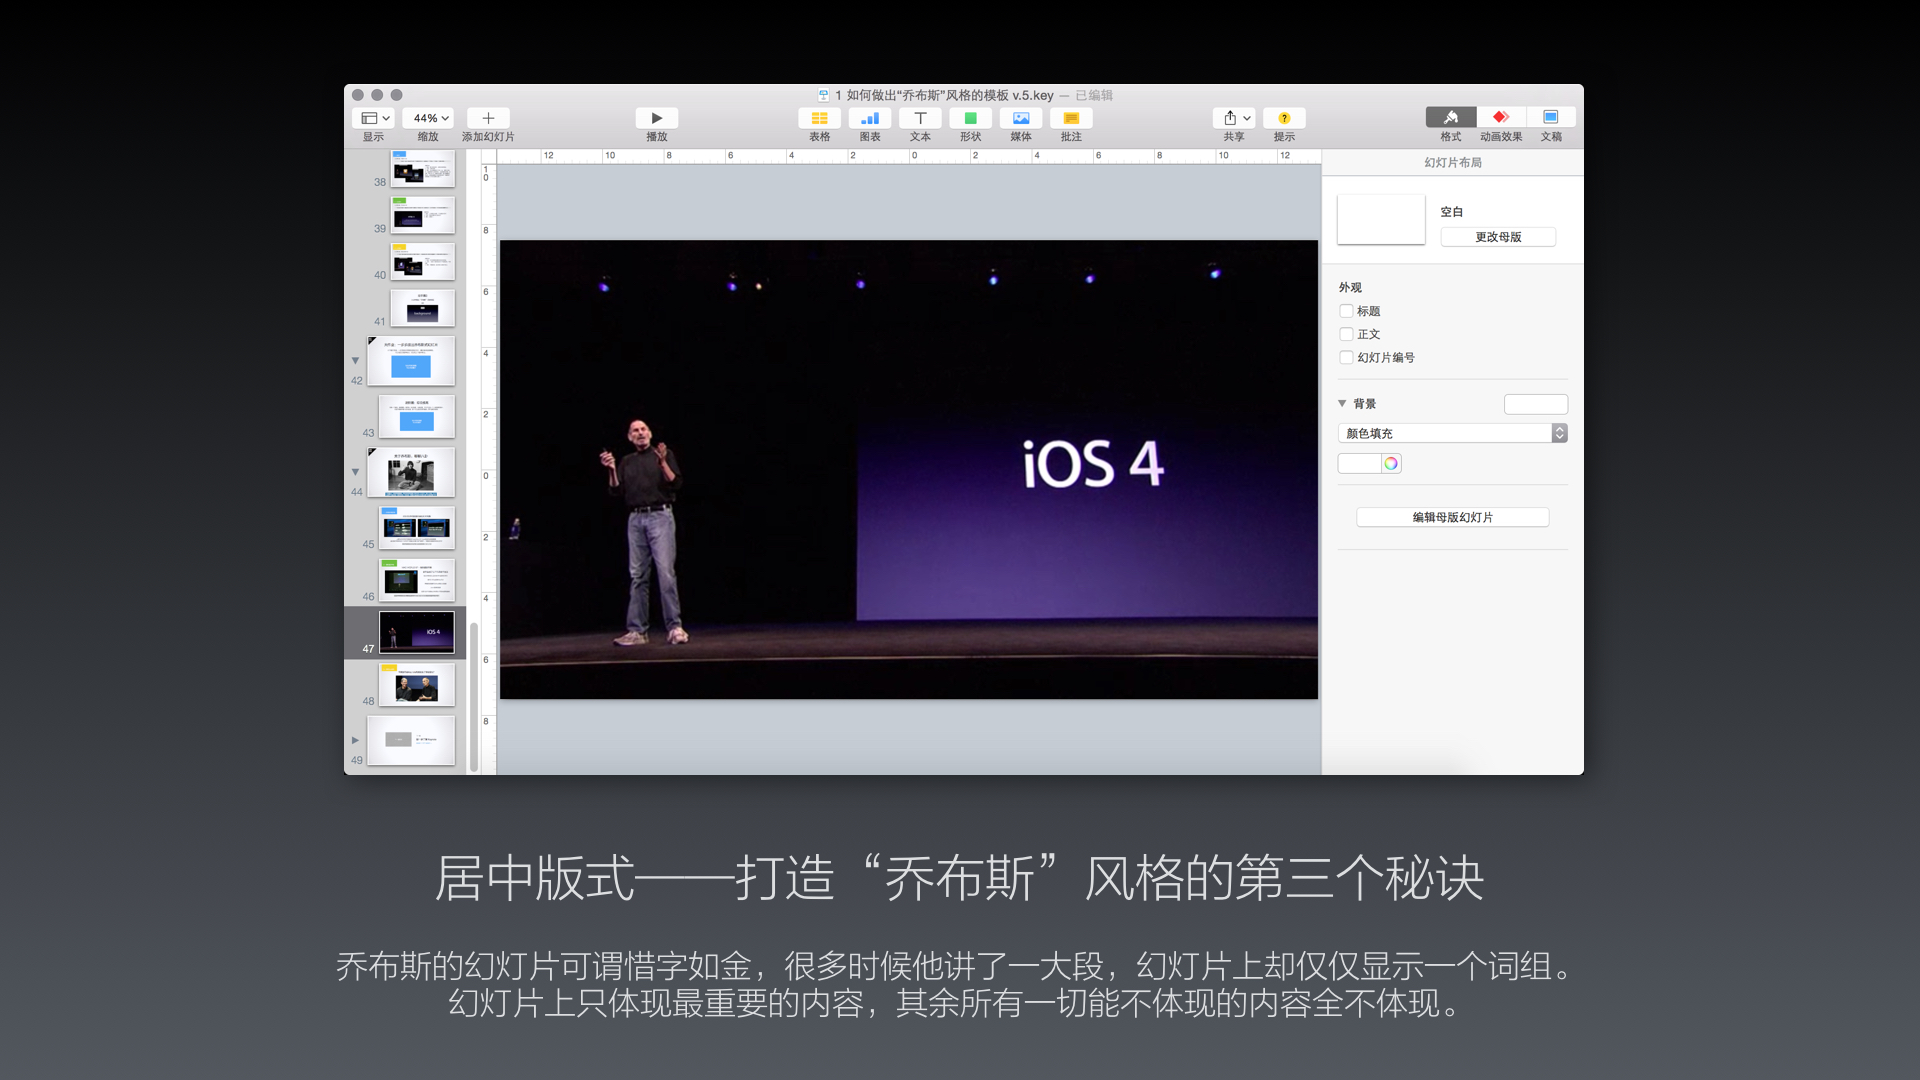The width and height of the screenshot is (1920, 1080).
Task: Click the 背景 preview color swatch
Action: click(x=1536, y=404)
